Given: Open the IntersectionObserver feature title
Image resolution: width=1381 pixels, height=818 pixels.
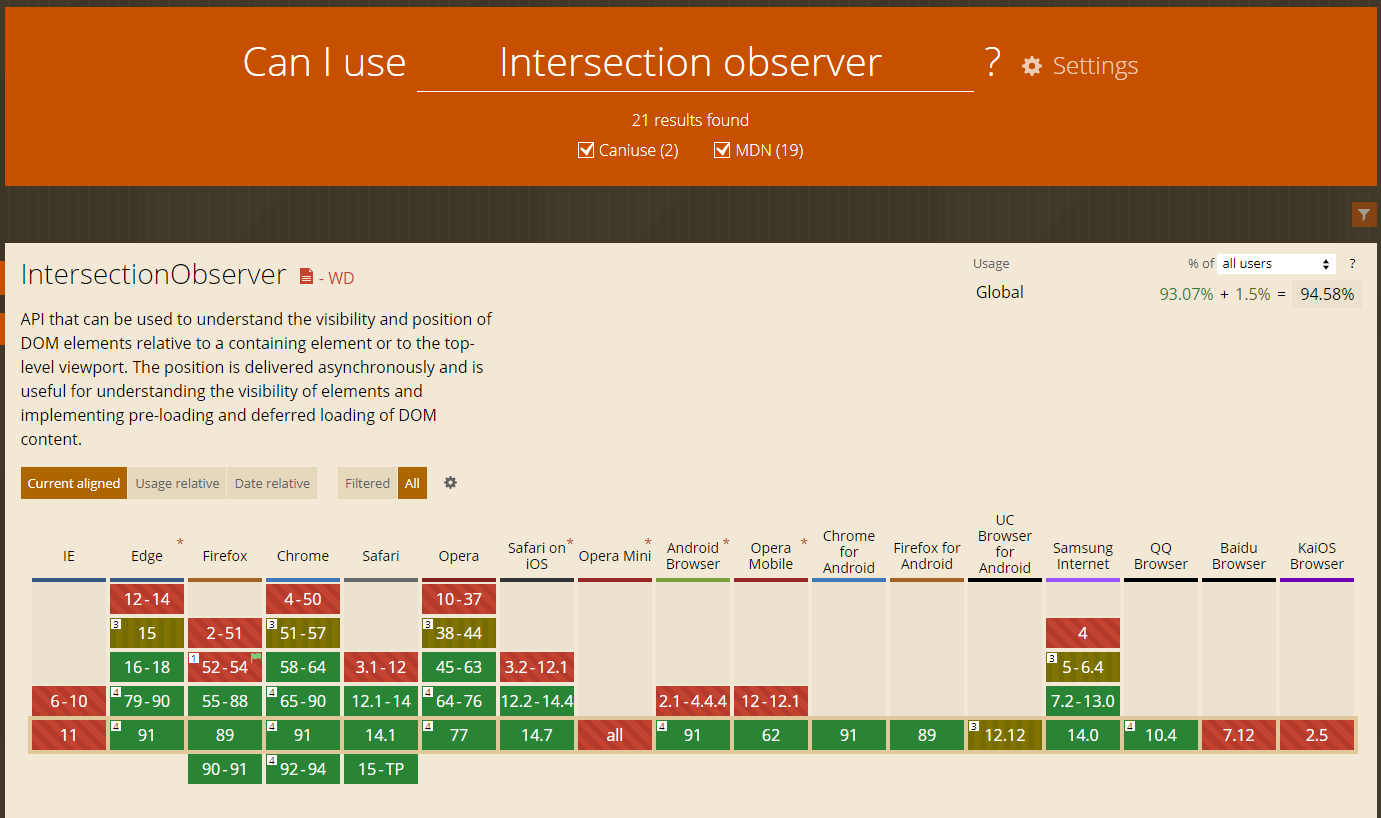Looking at the screenshot, I should click(154, 275).
